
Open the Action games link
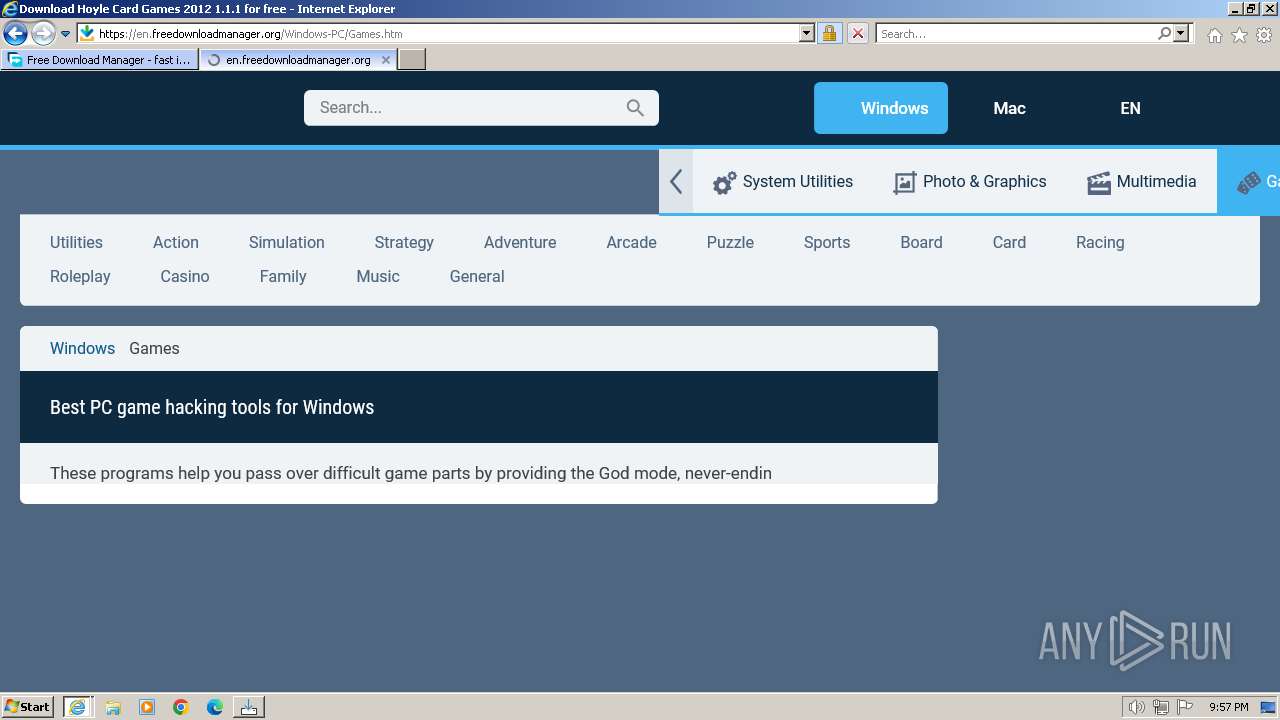[x=176, y=242]
